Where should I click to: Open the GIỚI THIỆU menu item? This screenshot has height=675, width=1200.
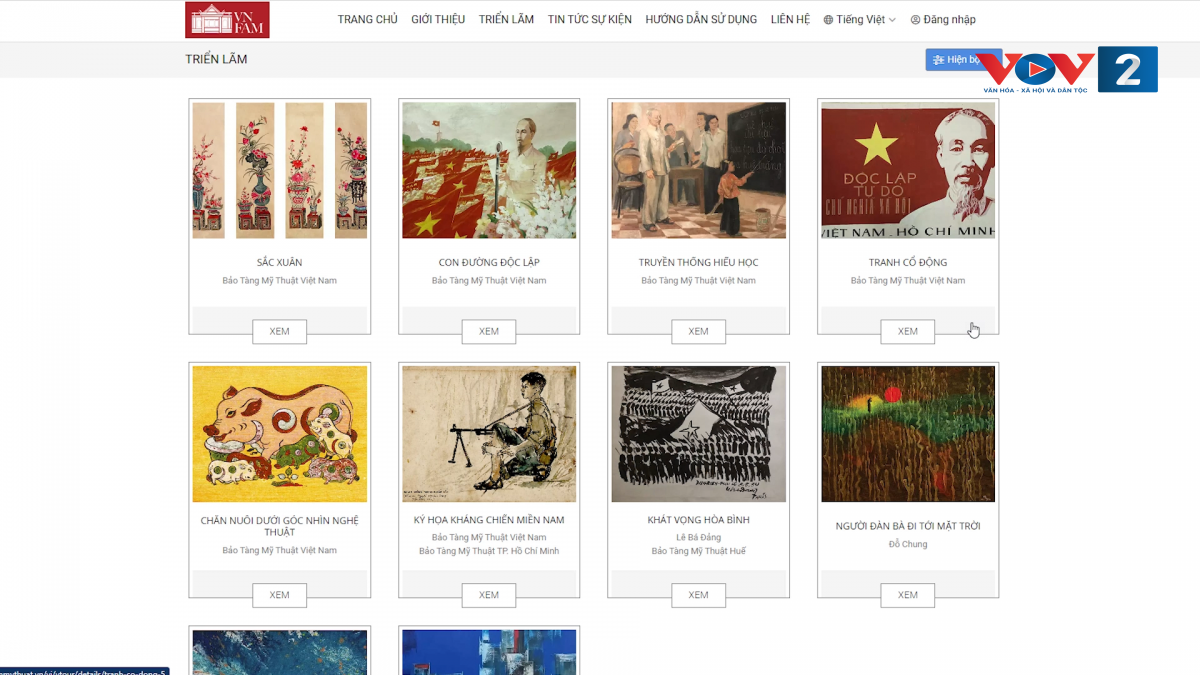click(x=438, y=20)
